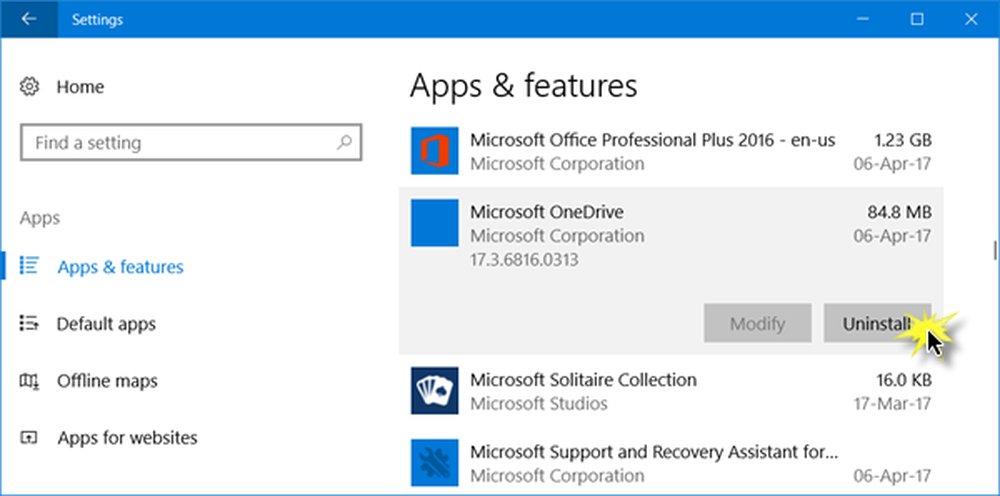Minimize the Settings window
Viewport: 1000px width, 496px height.
863,19
